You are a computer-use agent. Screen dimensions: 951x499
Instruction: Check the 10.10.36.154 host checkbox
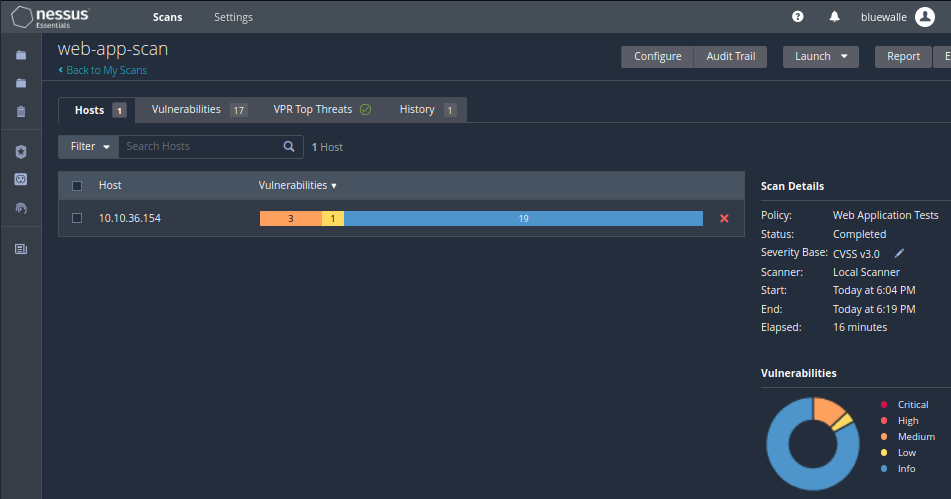click(x=77, y=218)
